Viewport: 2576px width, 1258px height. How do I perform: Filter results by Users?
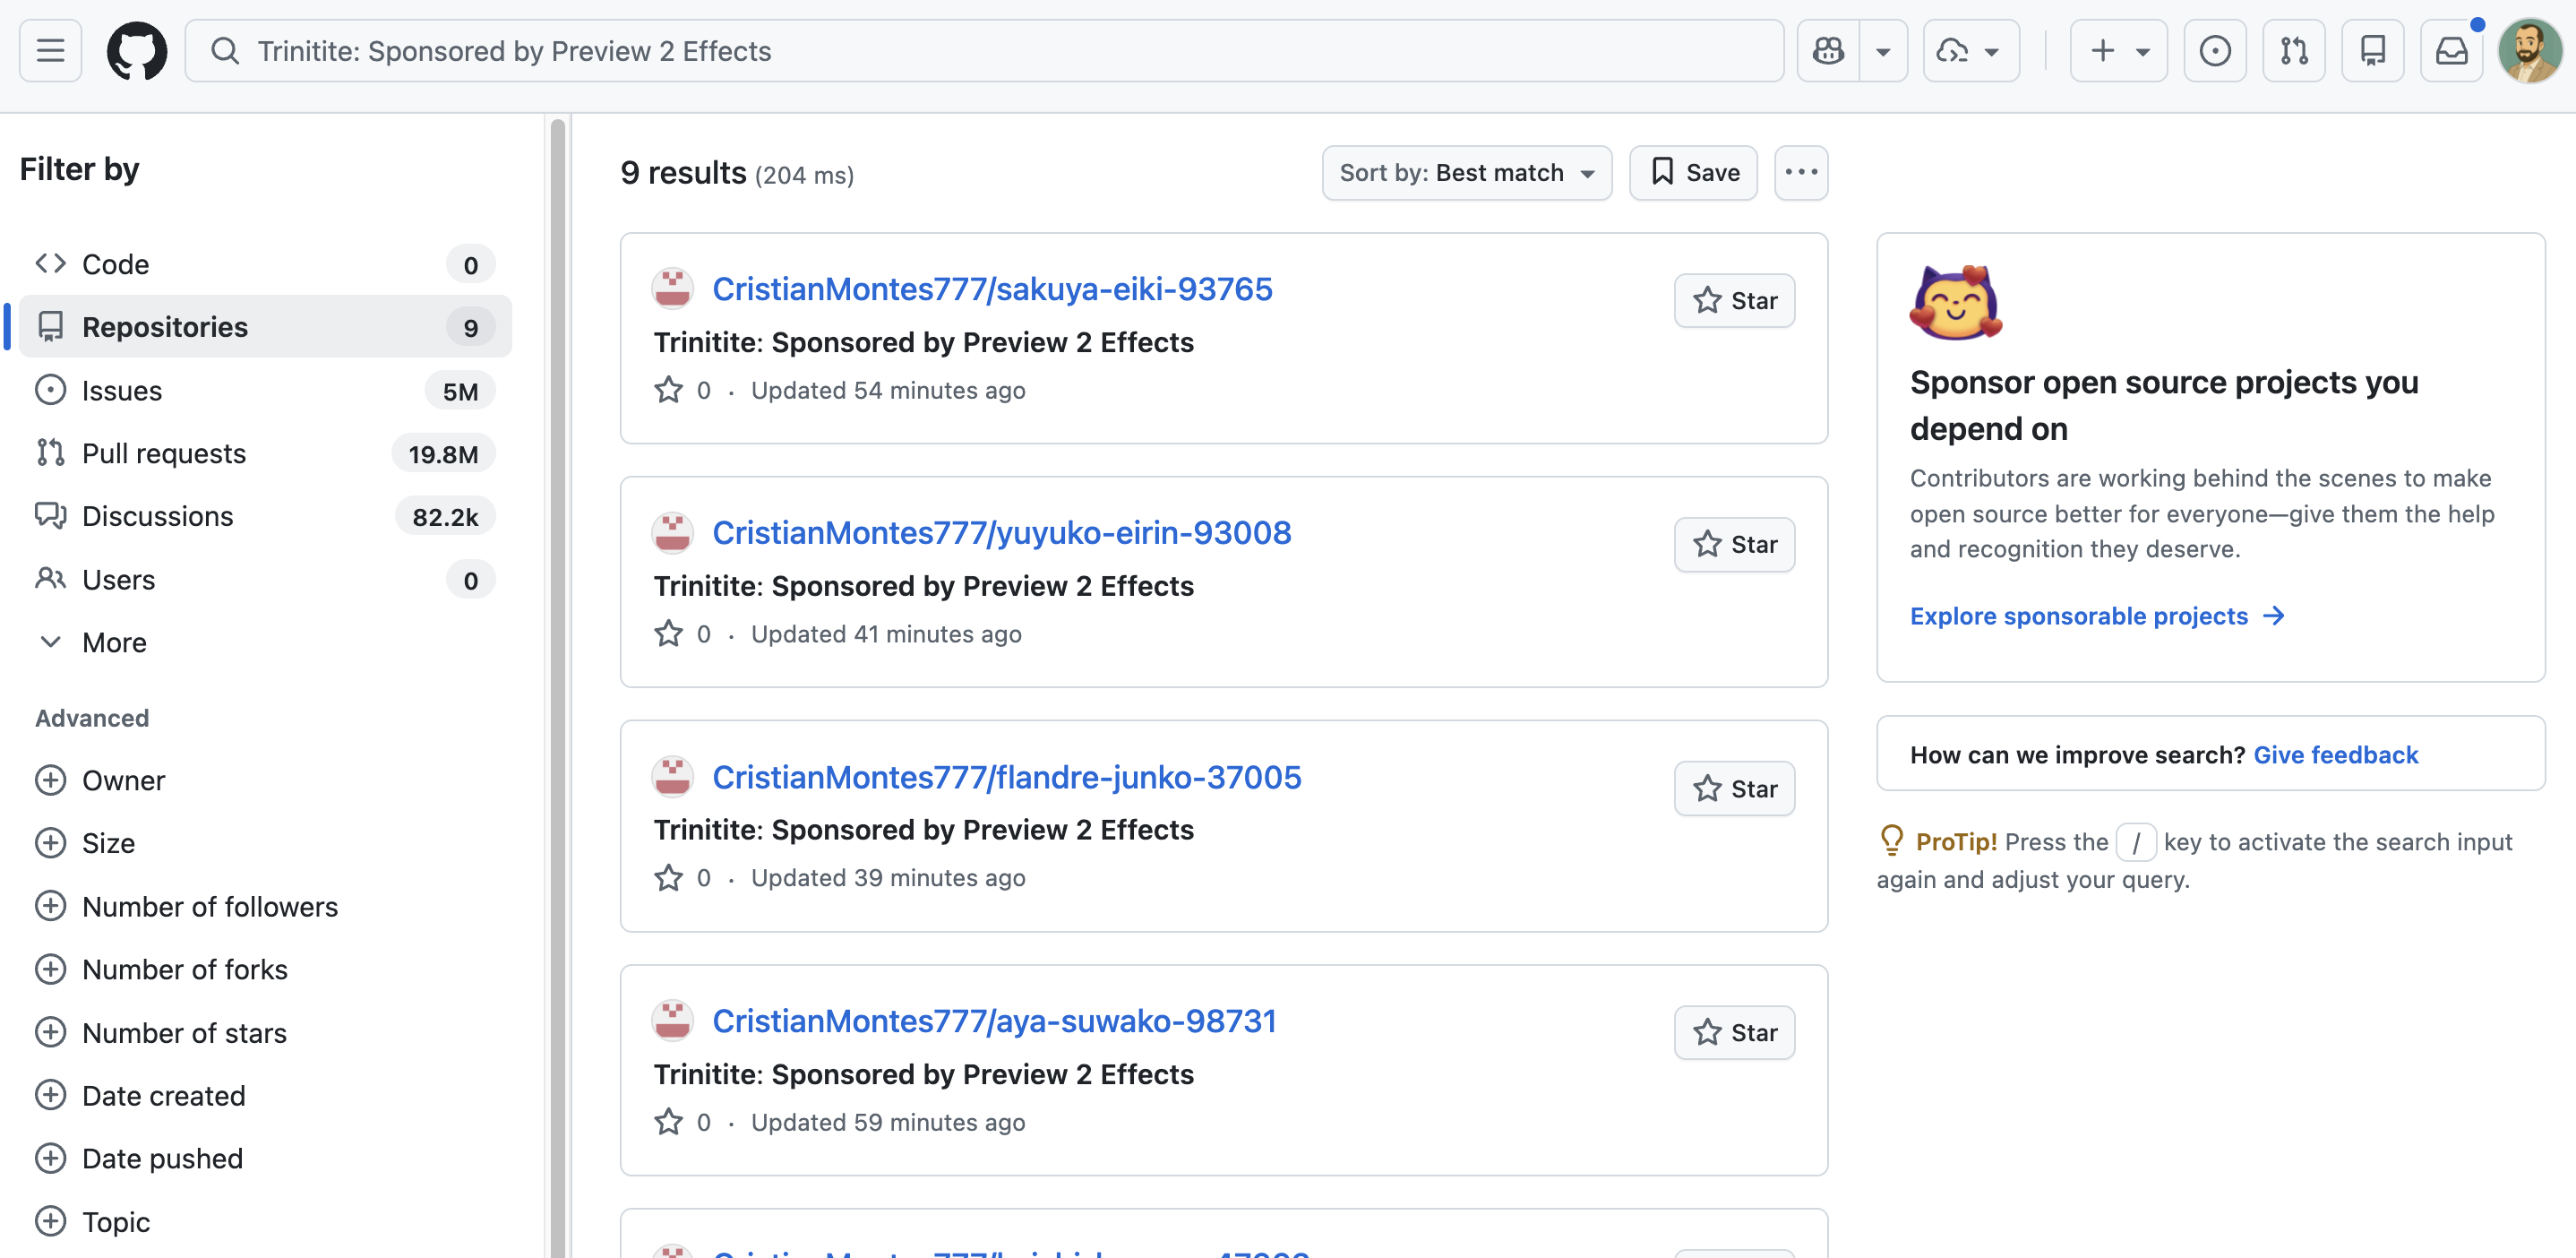point(265,580)
